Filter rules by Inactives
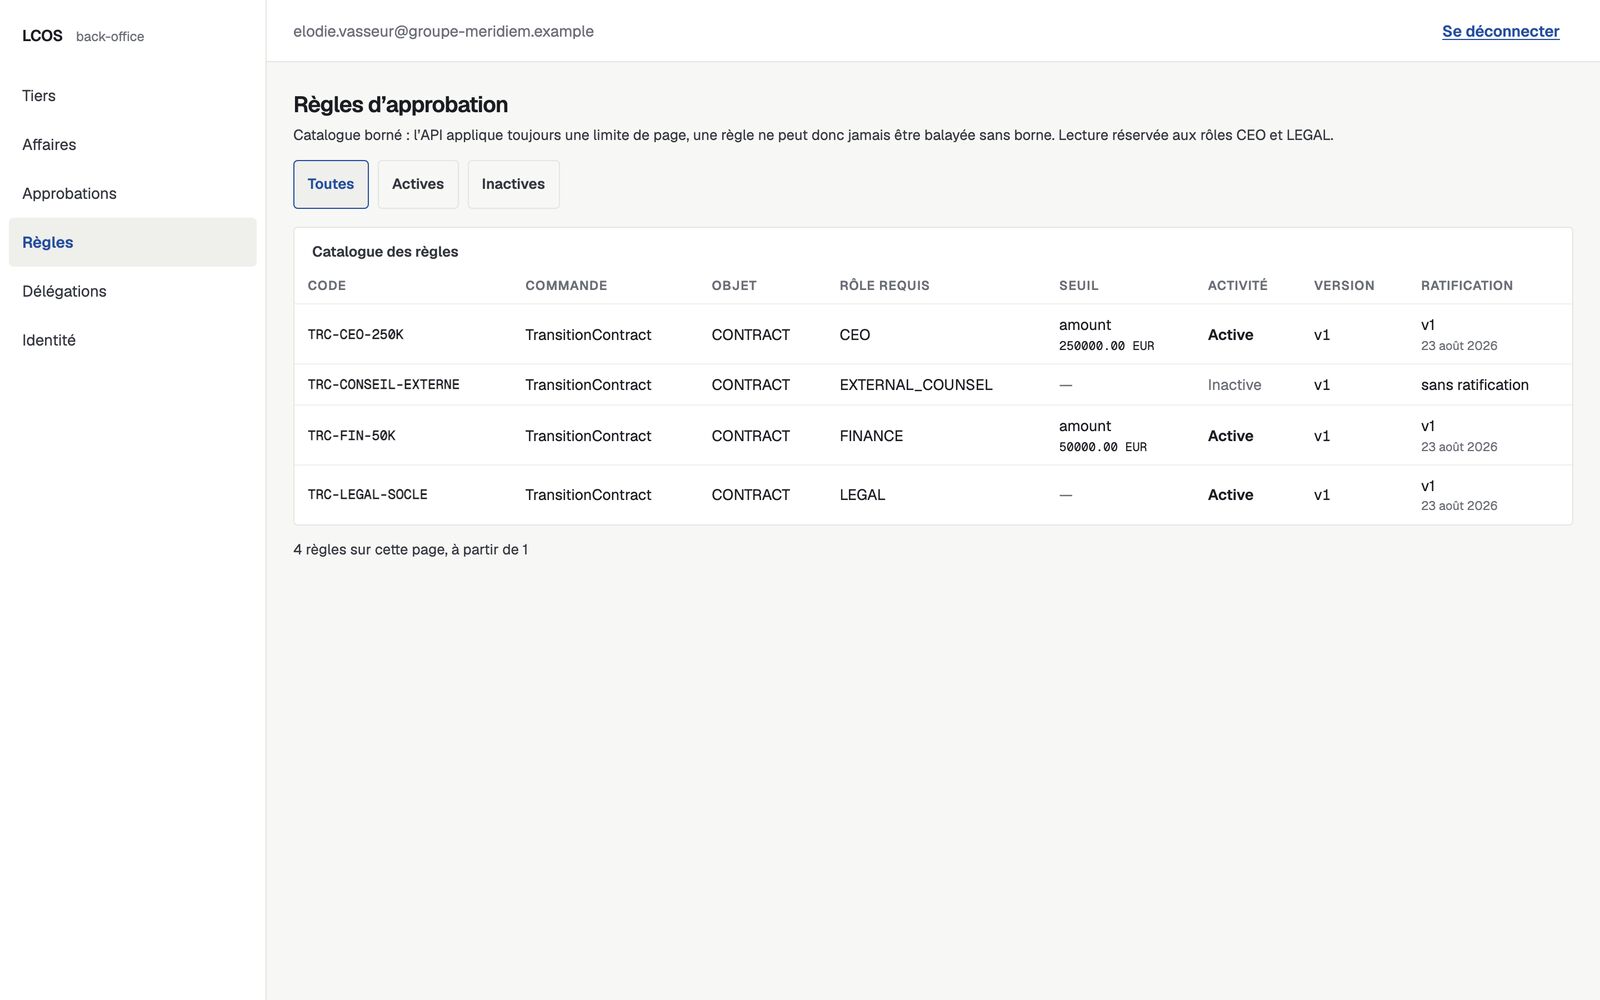 tap(513, 184)
